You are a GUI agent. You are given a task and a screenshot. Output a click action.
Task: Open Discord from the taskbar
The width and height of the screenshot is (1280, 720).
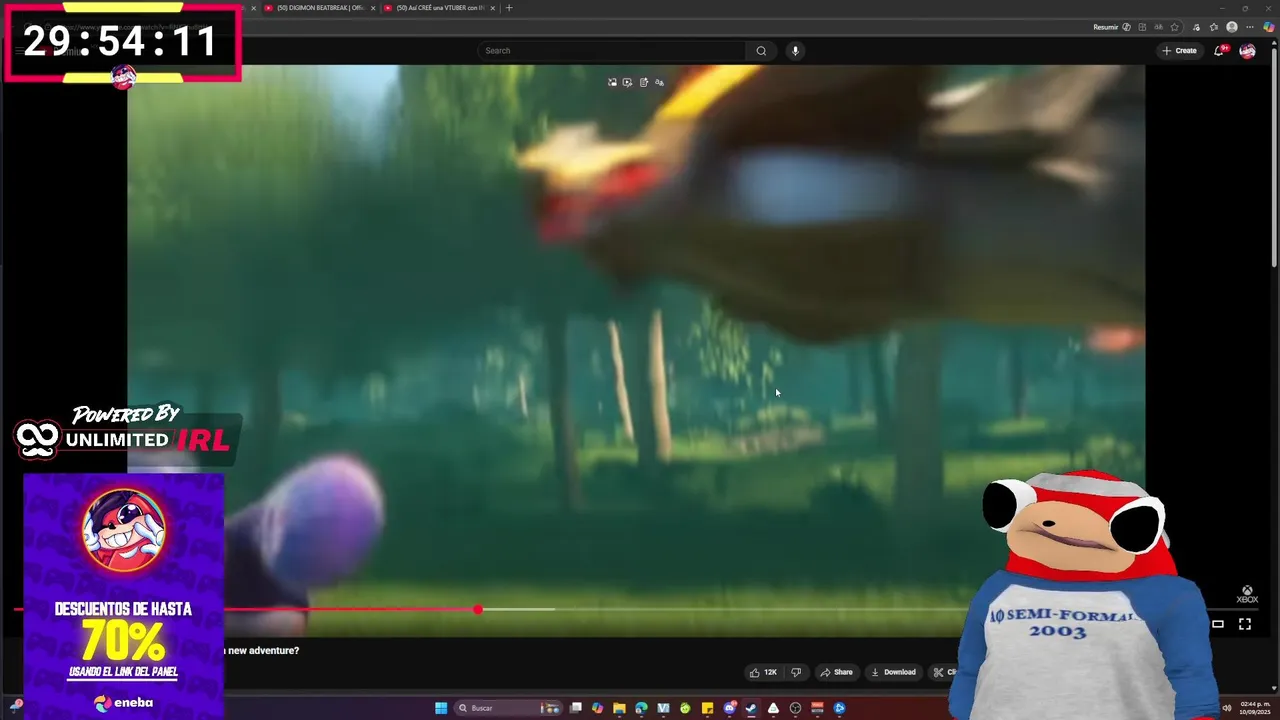(729, 708)
